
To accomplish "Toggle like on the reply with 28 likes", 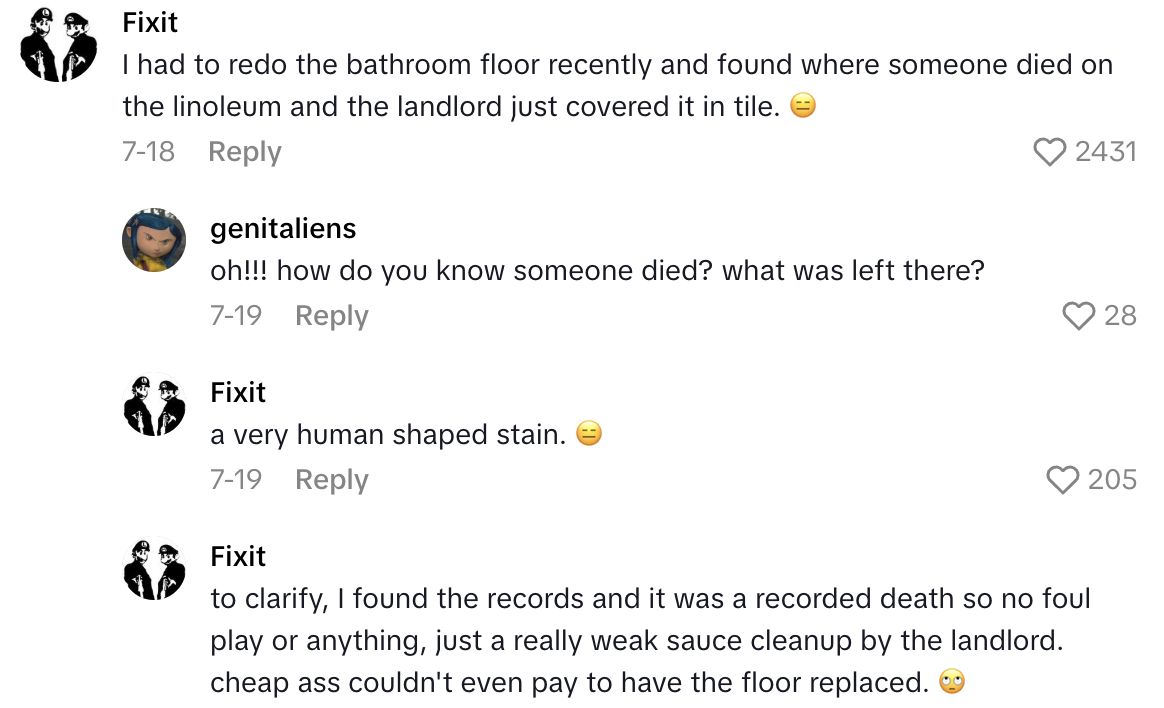I will (1077, 317).
